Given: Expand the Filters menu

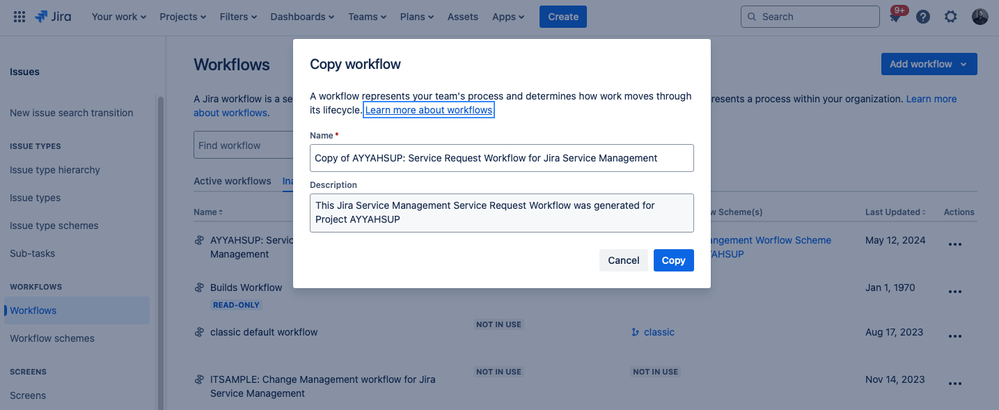Looking at the screenshot, I should pyautogui.click(x=238, y=17).
